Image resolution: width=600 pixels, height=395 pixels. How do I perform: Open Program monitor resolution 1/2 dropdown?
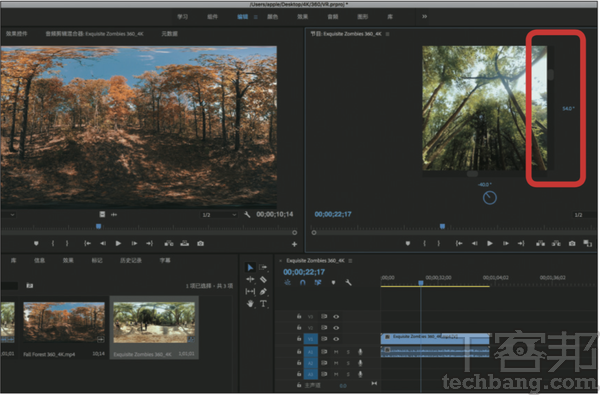tap(584, 215)
